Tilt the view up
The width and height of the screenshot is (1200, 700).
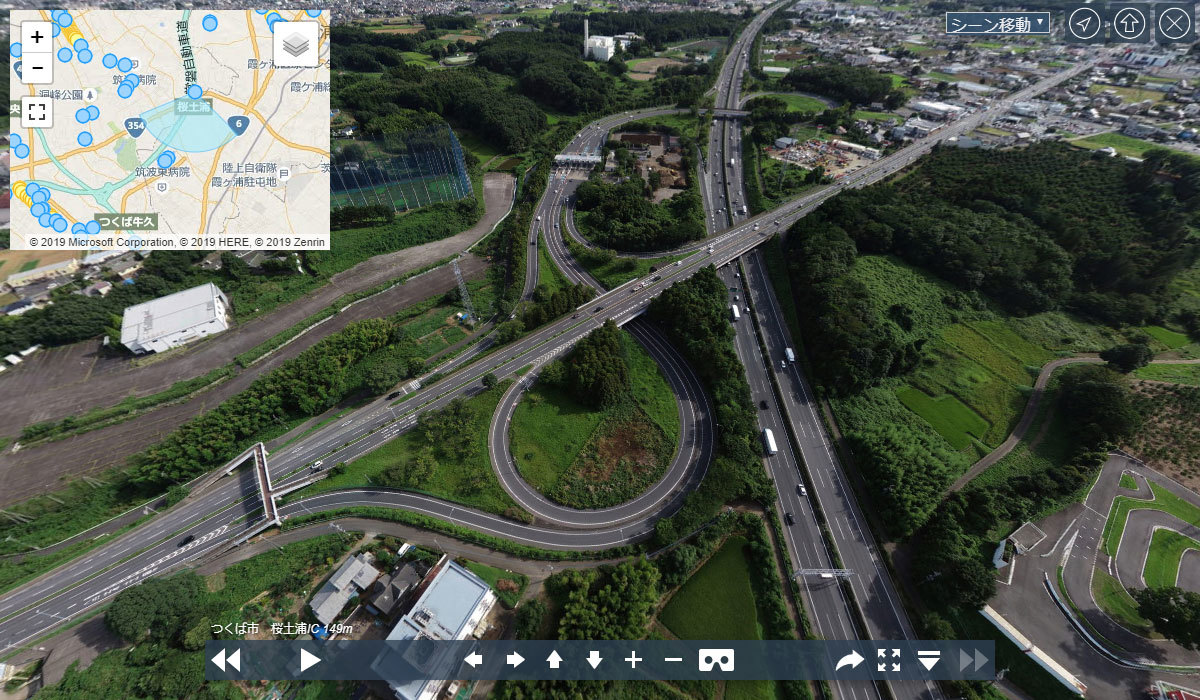[x=554, y=660]
